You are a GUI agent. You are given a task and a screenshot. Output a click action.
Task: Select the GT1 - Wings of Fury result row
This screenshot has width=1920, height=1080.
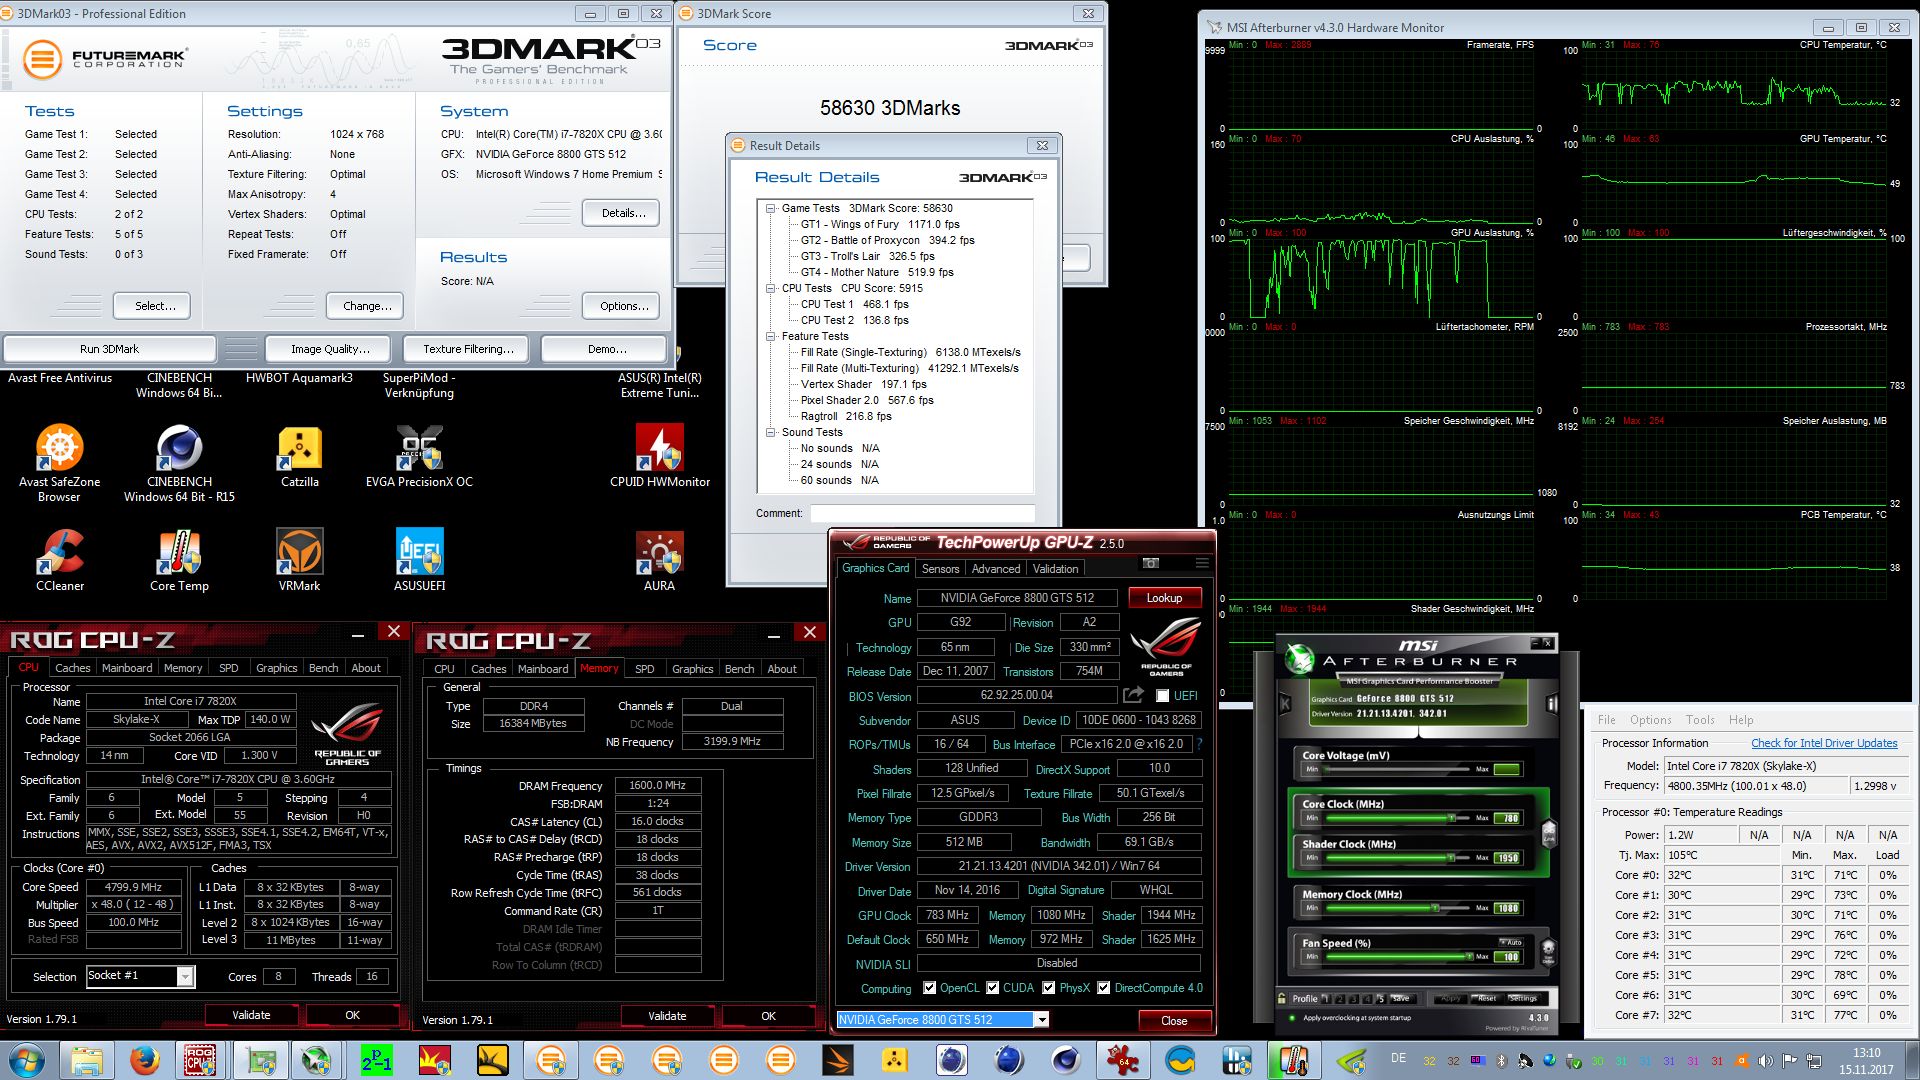click(x=880, y=225)
